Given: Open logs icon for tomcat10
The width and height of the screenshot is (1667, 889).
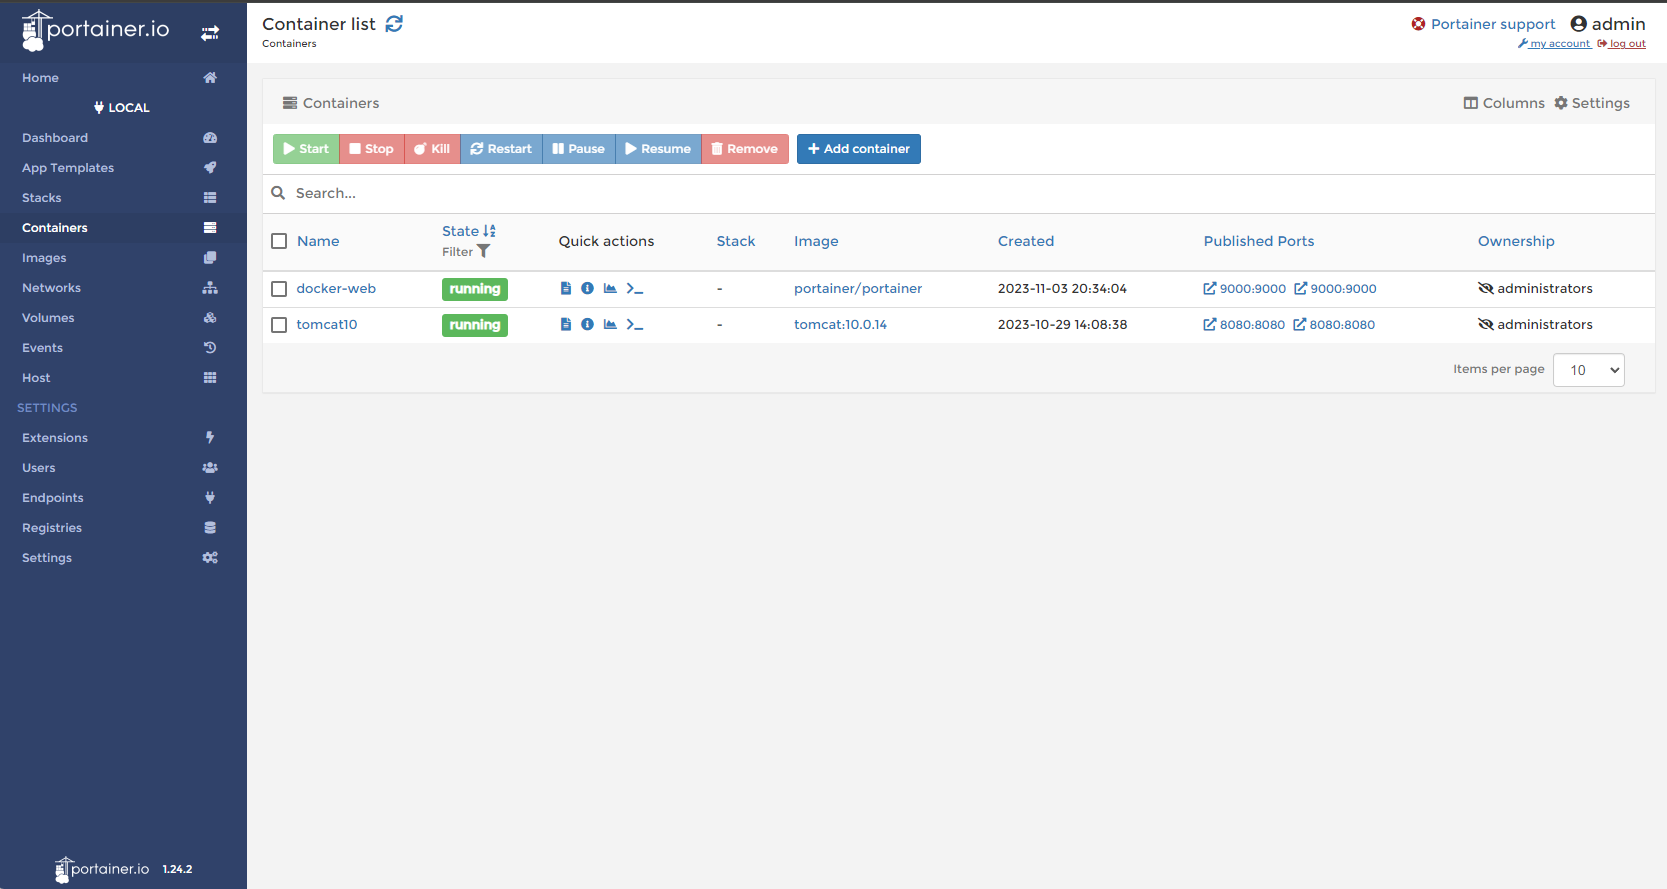Looking at the screenshot, I should pyautogui.click(x=565, y=324).
